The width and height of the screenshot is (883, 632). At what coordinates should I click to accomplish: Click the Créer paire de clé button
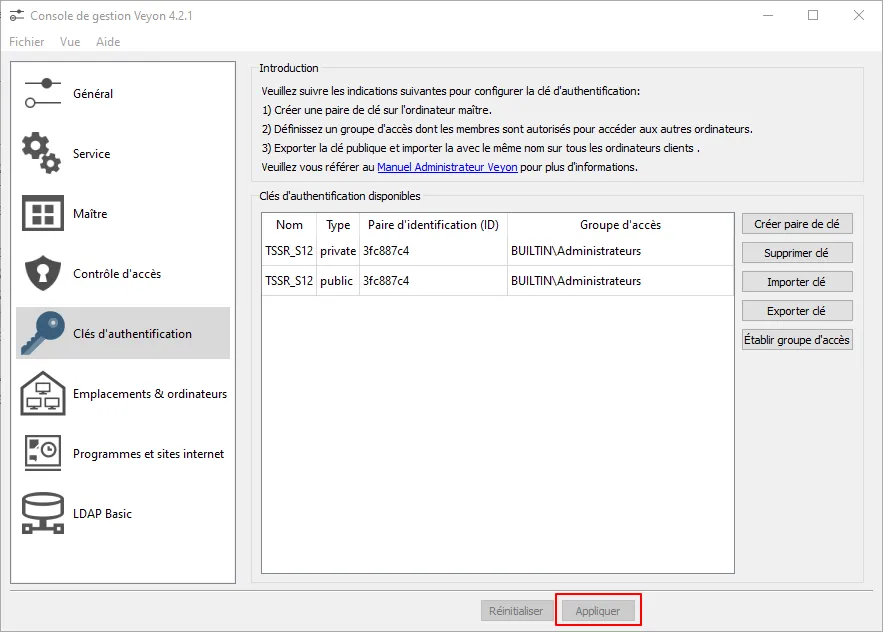coord(797,224)
